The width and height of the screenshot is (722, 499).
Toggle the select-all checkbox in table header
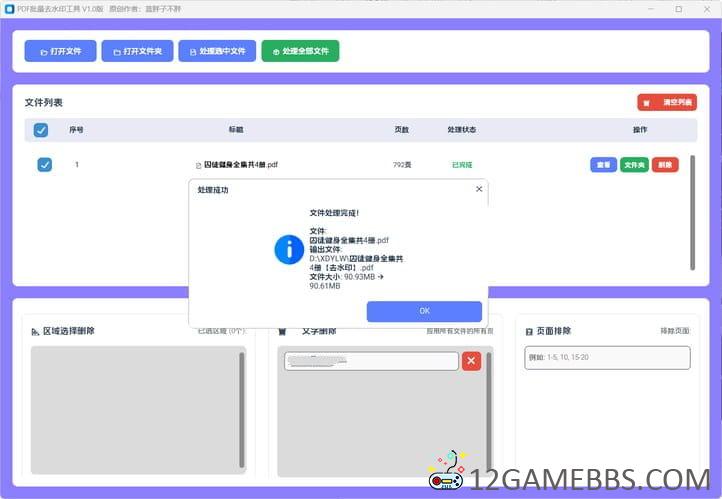41,130
